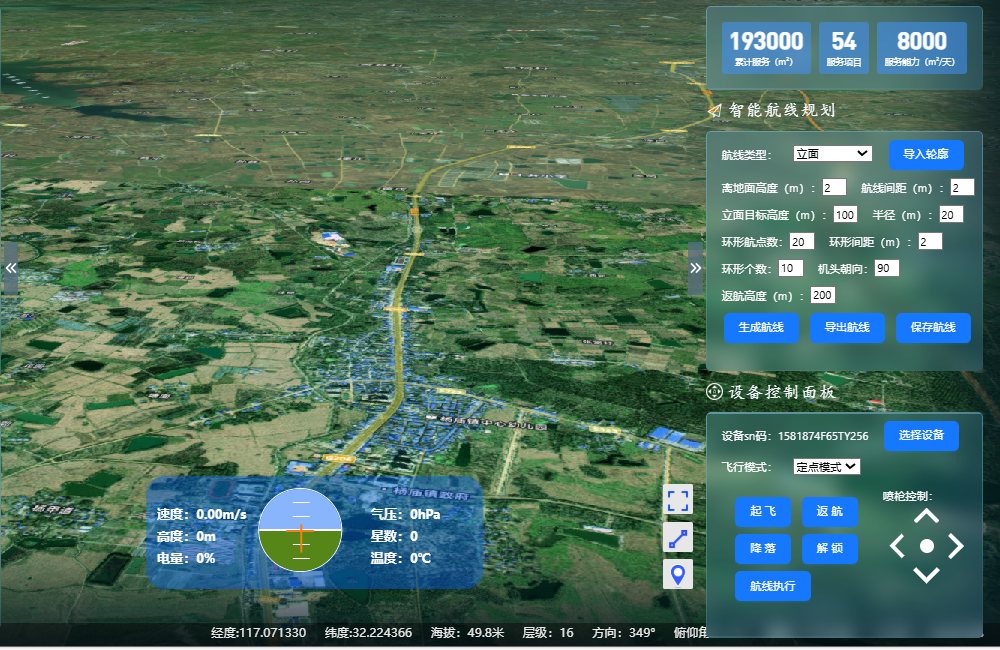Click the fullscreen frame map icon
This screenshot has height=650, width=1000.
678,500
